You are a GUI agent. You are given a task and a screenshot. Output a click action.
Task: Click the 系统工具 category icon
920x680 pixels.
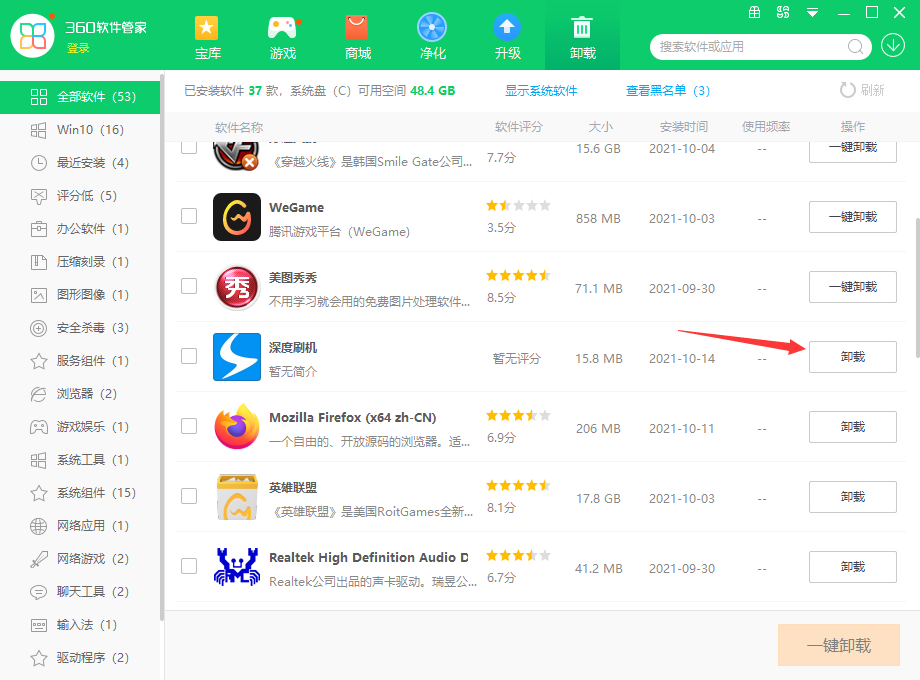pyautogui.click(x=39, y=460)
